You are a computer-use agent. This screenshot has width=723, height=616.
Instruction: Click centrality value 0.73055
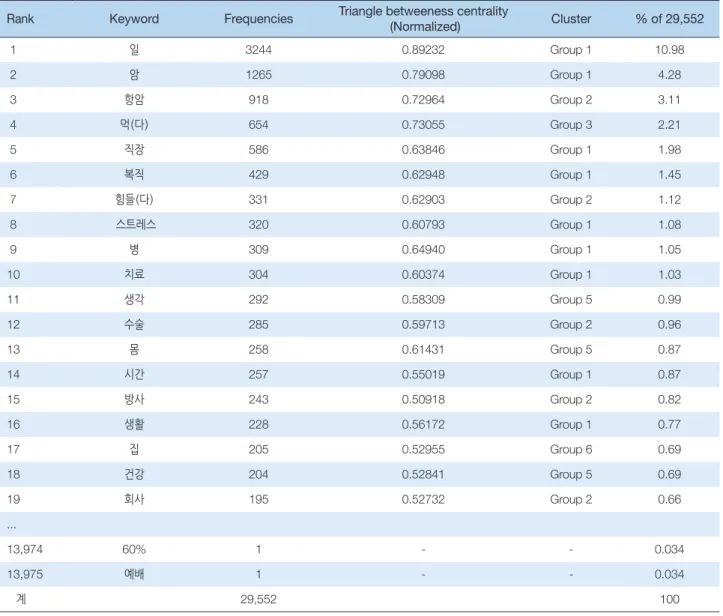(423, 124)
